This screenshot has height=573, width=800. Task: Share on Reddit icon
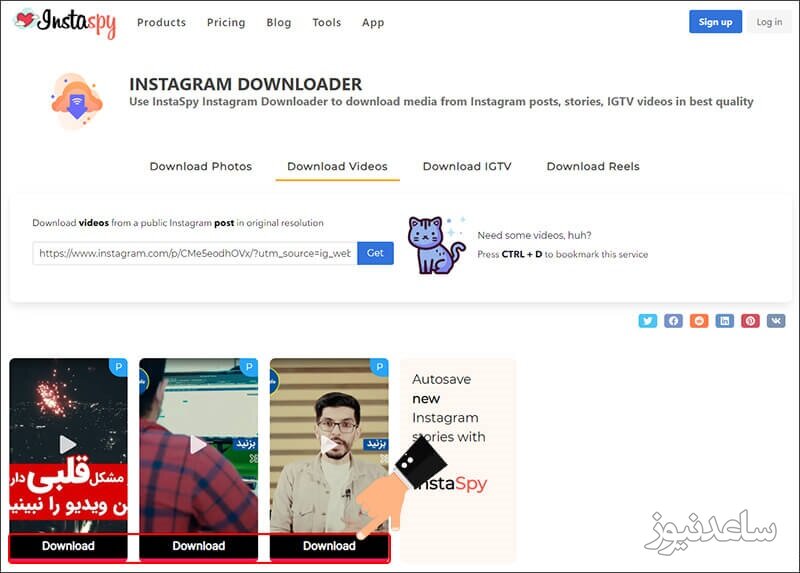click(x=699, y=320)
